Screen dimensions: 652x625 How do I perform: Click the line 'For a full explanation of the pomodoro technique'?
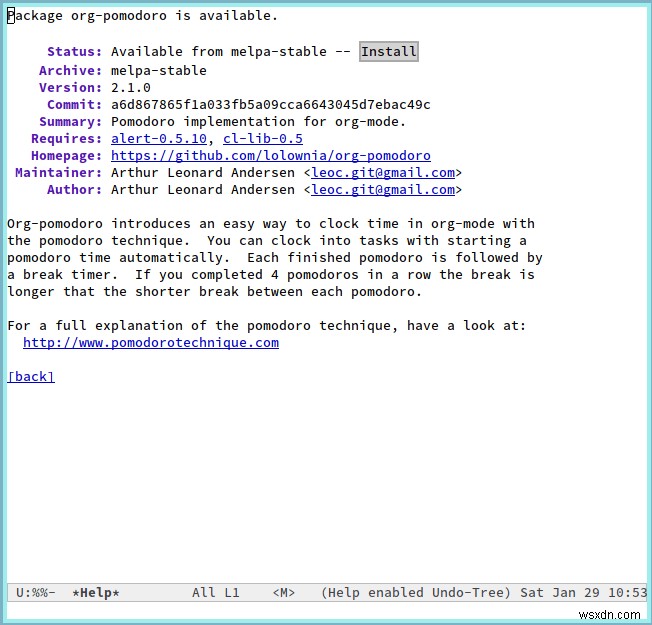[267, 326]
